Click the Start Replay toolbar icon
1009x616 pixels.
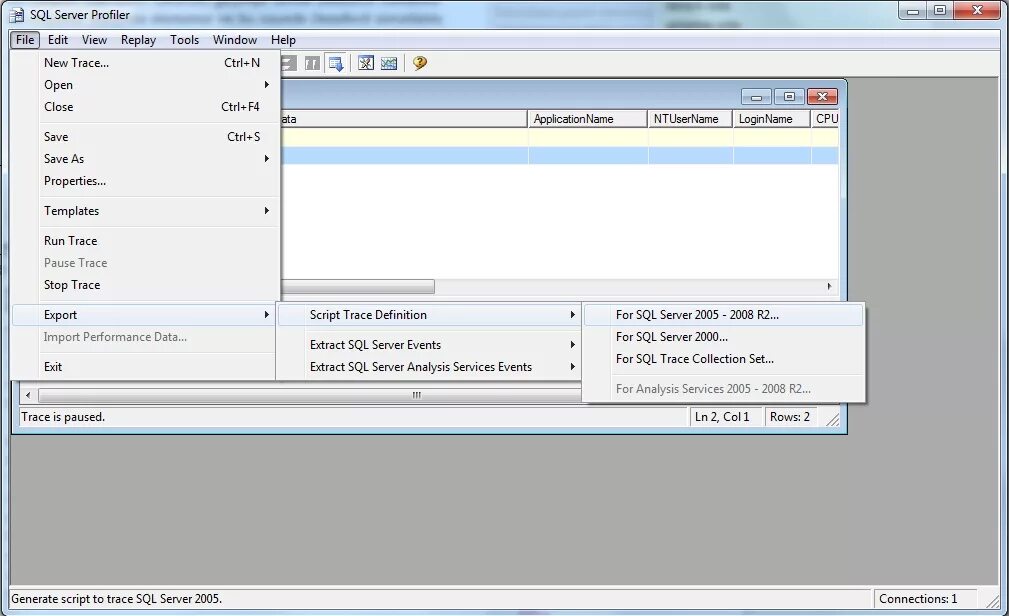[287, 63]
